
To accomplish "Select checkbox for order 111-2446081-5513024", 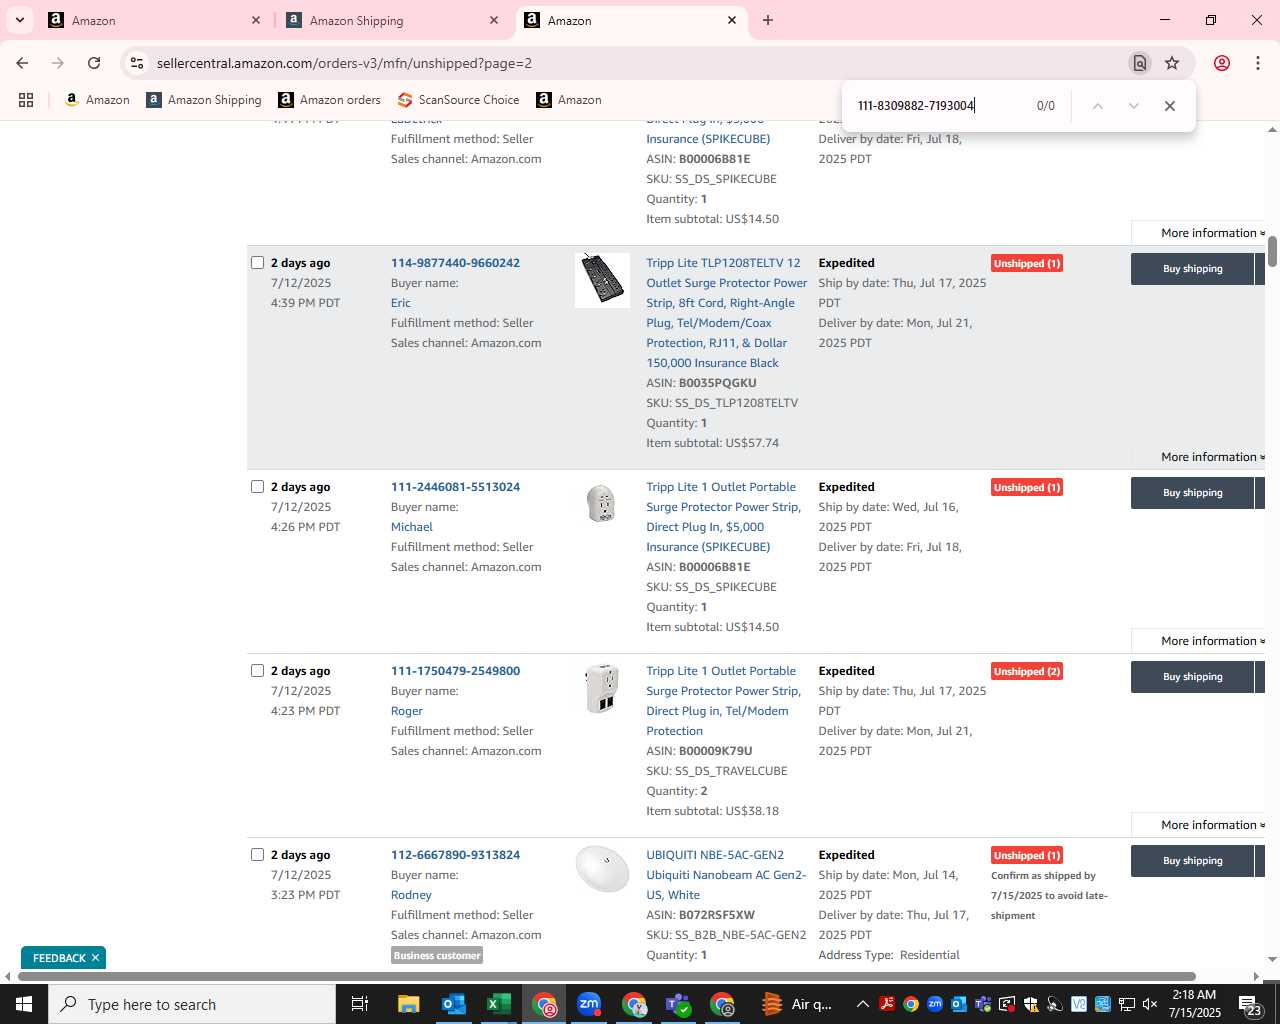I will click(x=258, y=487).
